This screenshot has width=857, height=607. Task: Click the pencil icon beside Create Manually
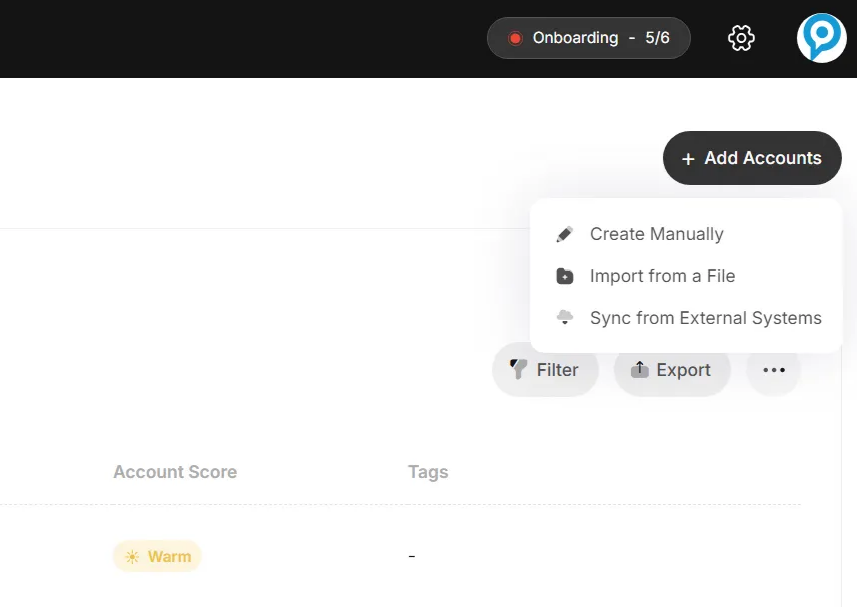coord(565,234)
